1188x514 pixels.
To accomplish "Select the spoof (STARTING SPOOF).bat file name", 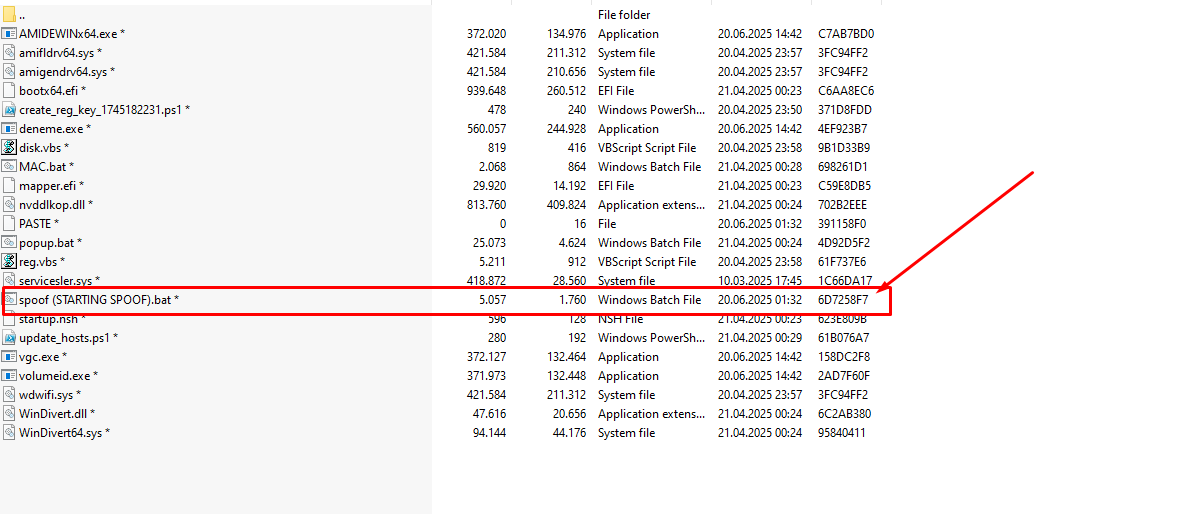I will tap(98, 300).
